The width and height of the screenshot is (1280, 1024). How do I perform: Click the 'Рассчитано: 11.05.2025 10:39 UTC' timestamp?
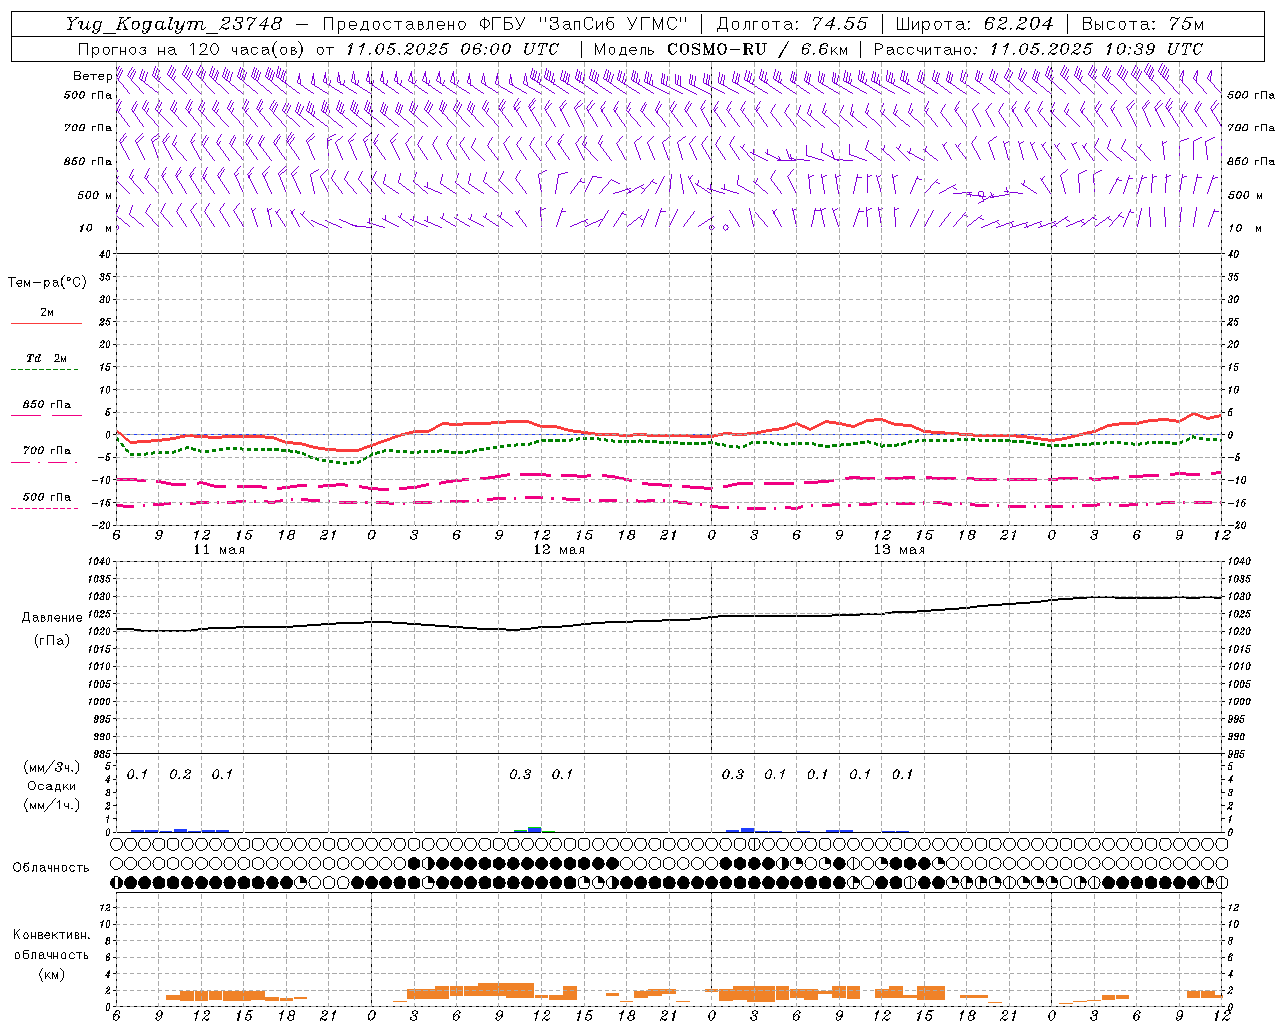1038,49
